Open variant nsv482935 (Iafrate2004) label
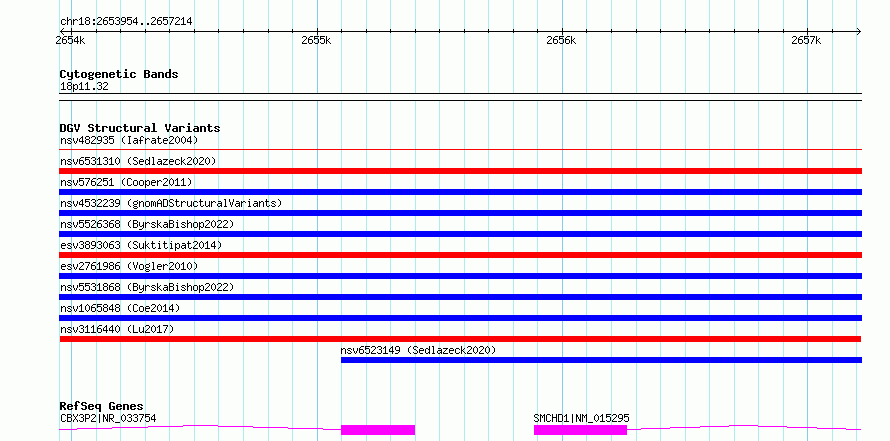This screenshot has height=441, width=890. [x=129, y=140]
